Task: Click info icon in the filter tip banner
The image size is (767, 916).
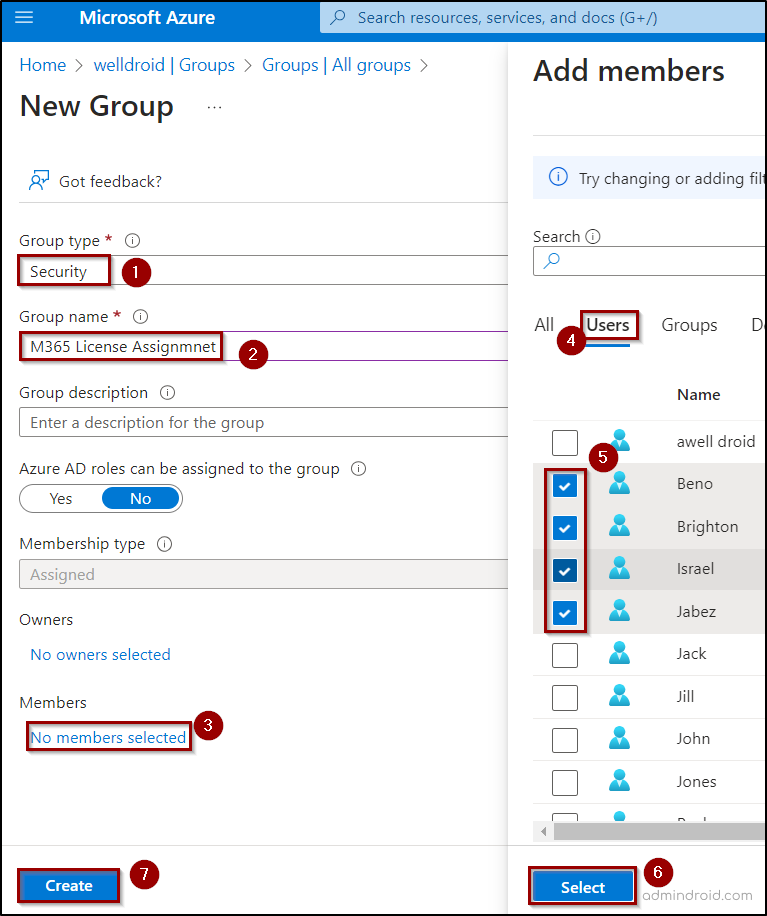Action: click(x=558, y=176)
